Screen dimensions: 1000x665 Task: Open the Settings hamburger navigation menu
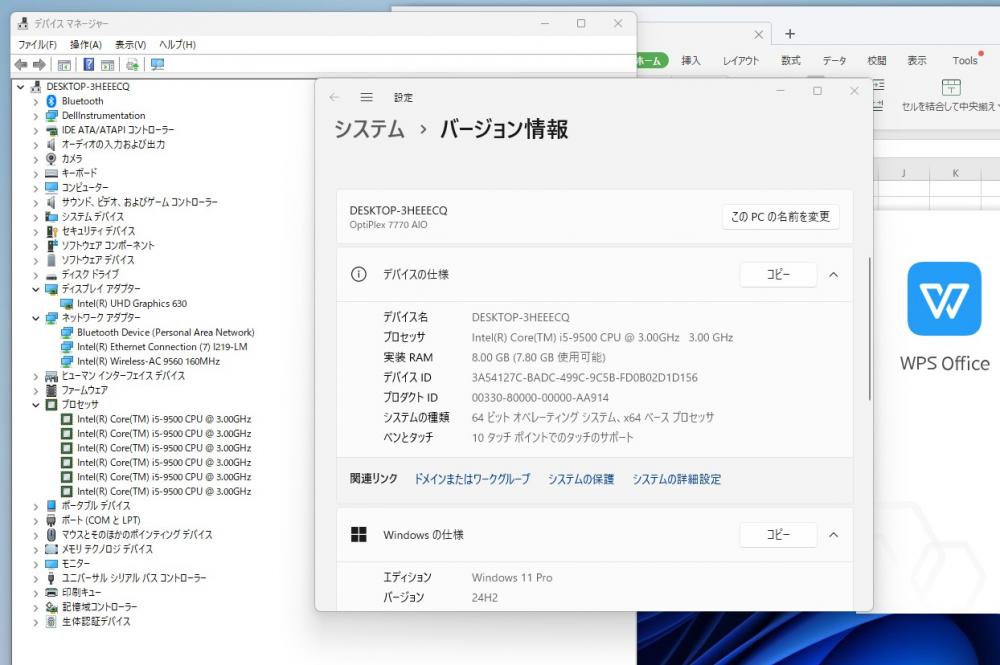coord(366,97)
